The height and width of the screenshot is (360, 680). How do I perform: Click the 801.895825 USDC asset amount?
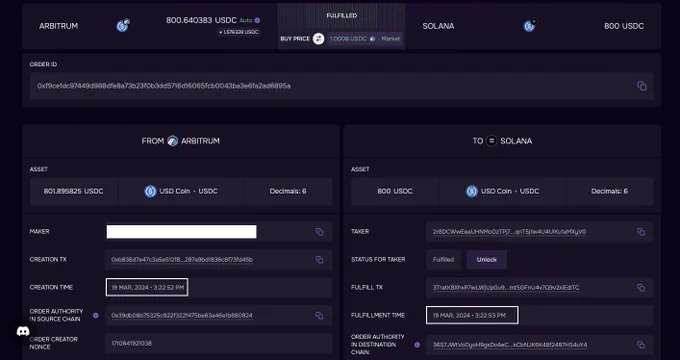click(x=73, y=191)
